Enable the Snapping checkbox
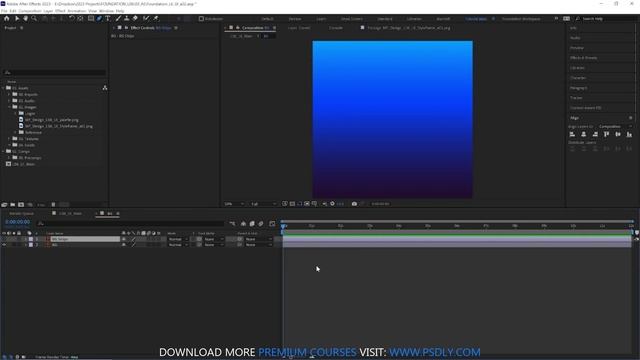This screenshot has height=360, width=640. pos(201,19)
